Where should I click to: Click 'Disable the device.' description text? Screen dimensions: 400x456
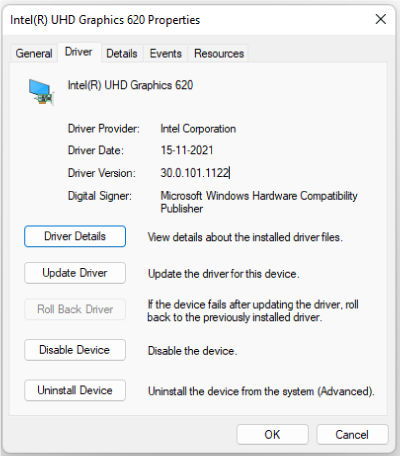pos(192,351)
